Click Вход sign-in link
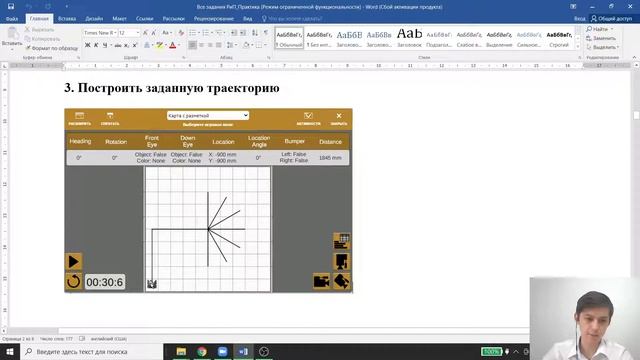 580,19
